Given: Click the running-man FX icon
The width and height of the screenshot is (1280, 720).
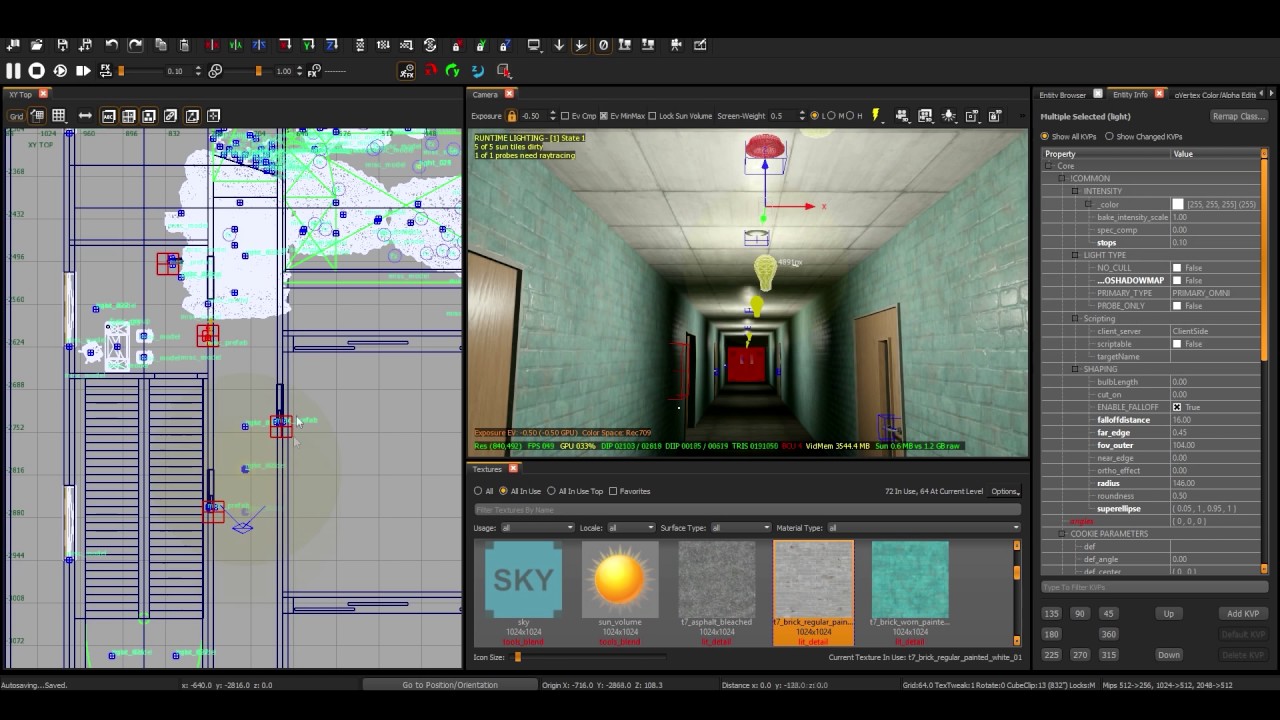Looking at the screenshot, I should pyautogui.click(x=407, y=71).
